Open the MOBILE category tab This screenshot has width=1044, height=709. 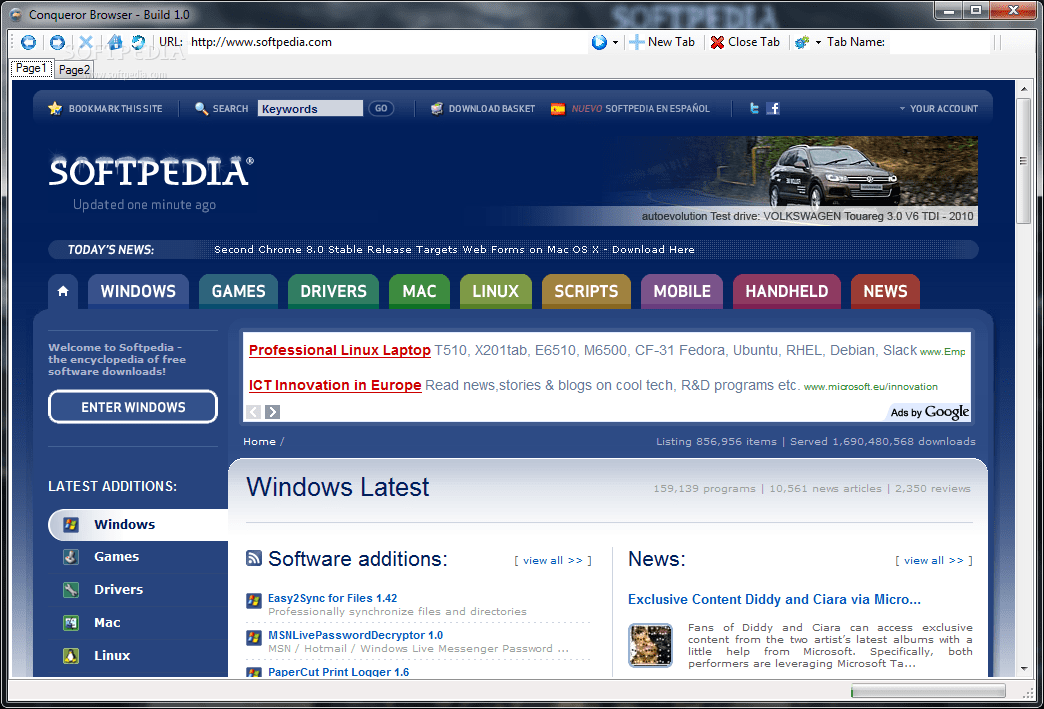click(x=682, y=292)
